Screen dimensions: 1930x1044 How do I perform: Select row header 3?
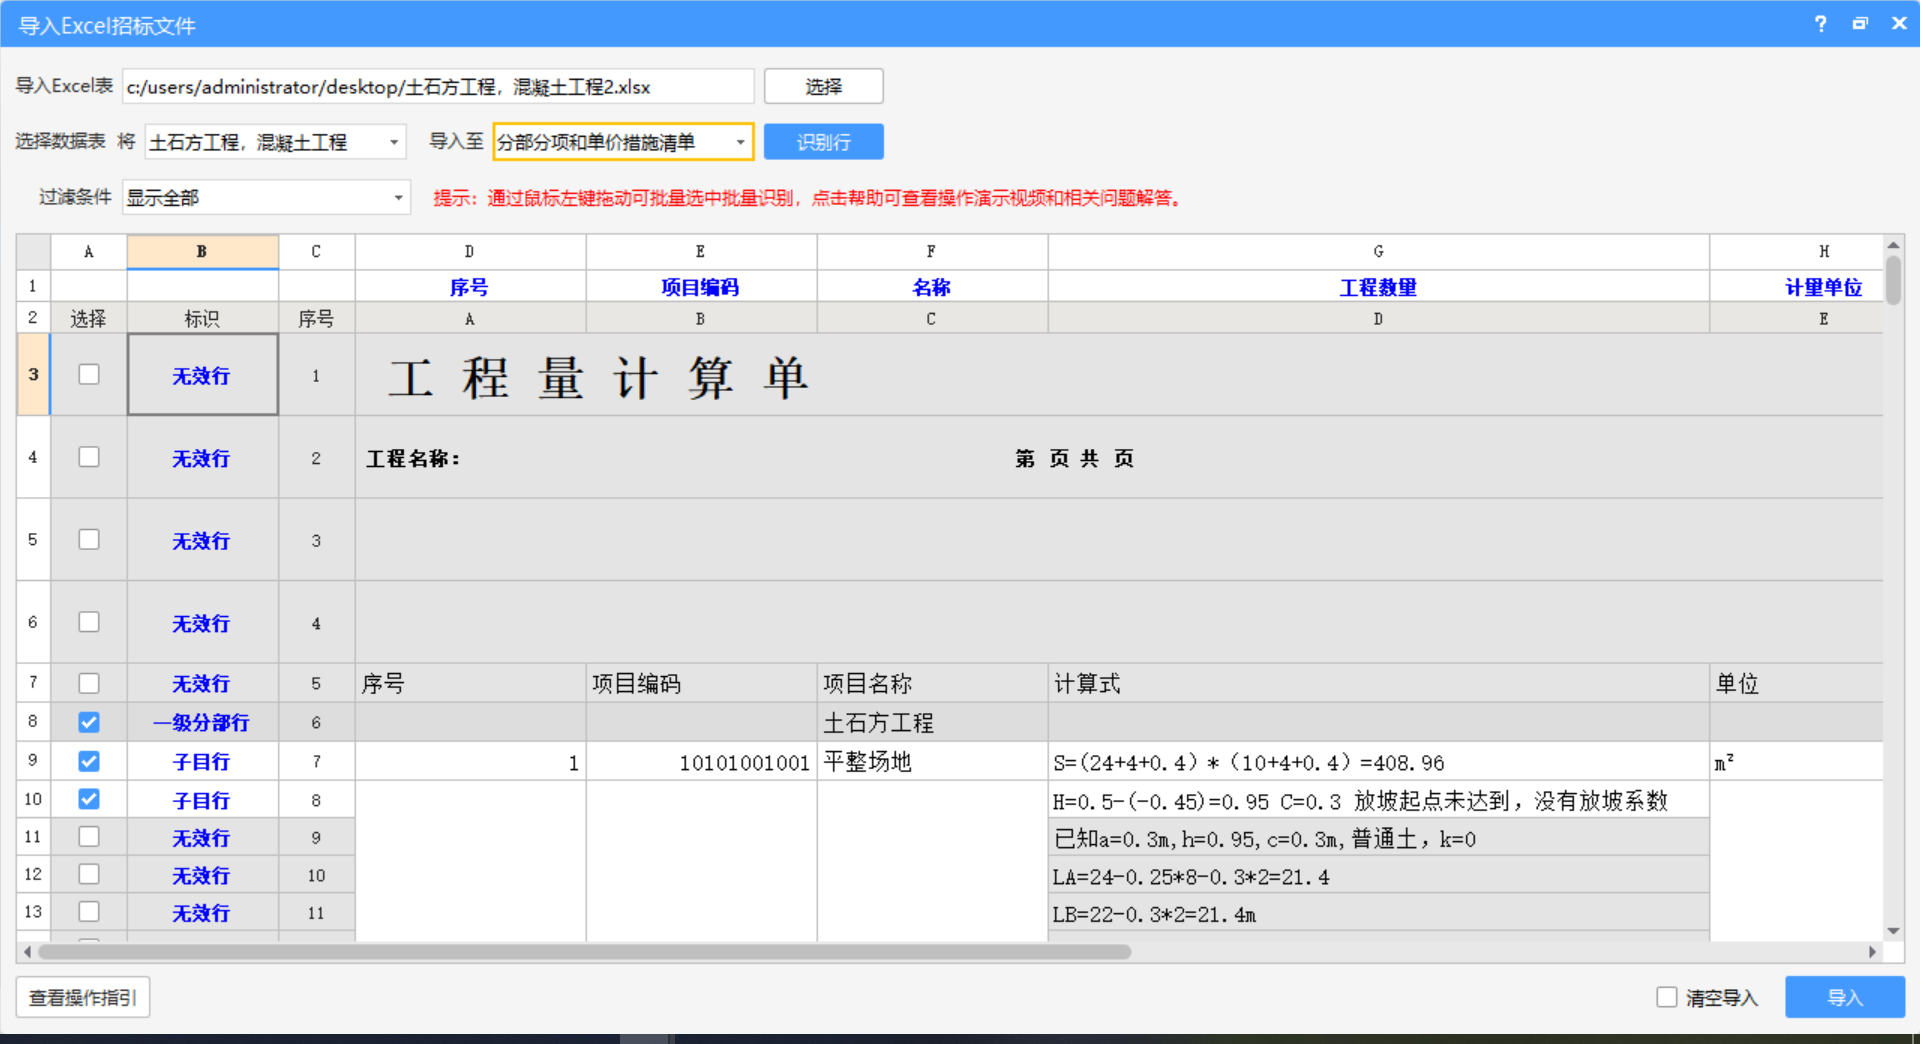click(x=33, y=374)
